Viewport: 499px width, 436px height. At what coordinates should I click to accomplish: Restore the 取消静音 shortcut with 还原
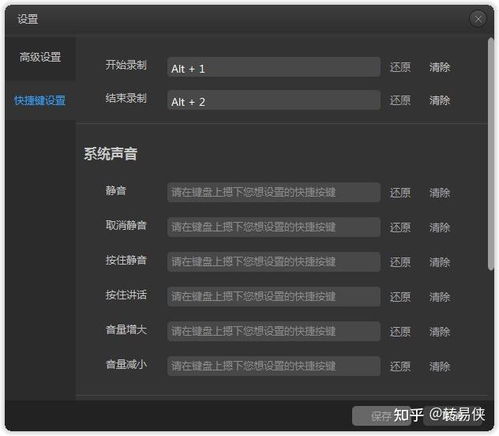click(x=400, y=228)
